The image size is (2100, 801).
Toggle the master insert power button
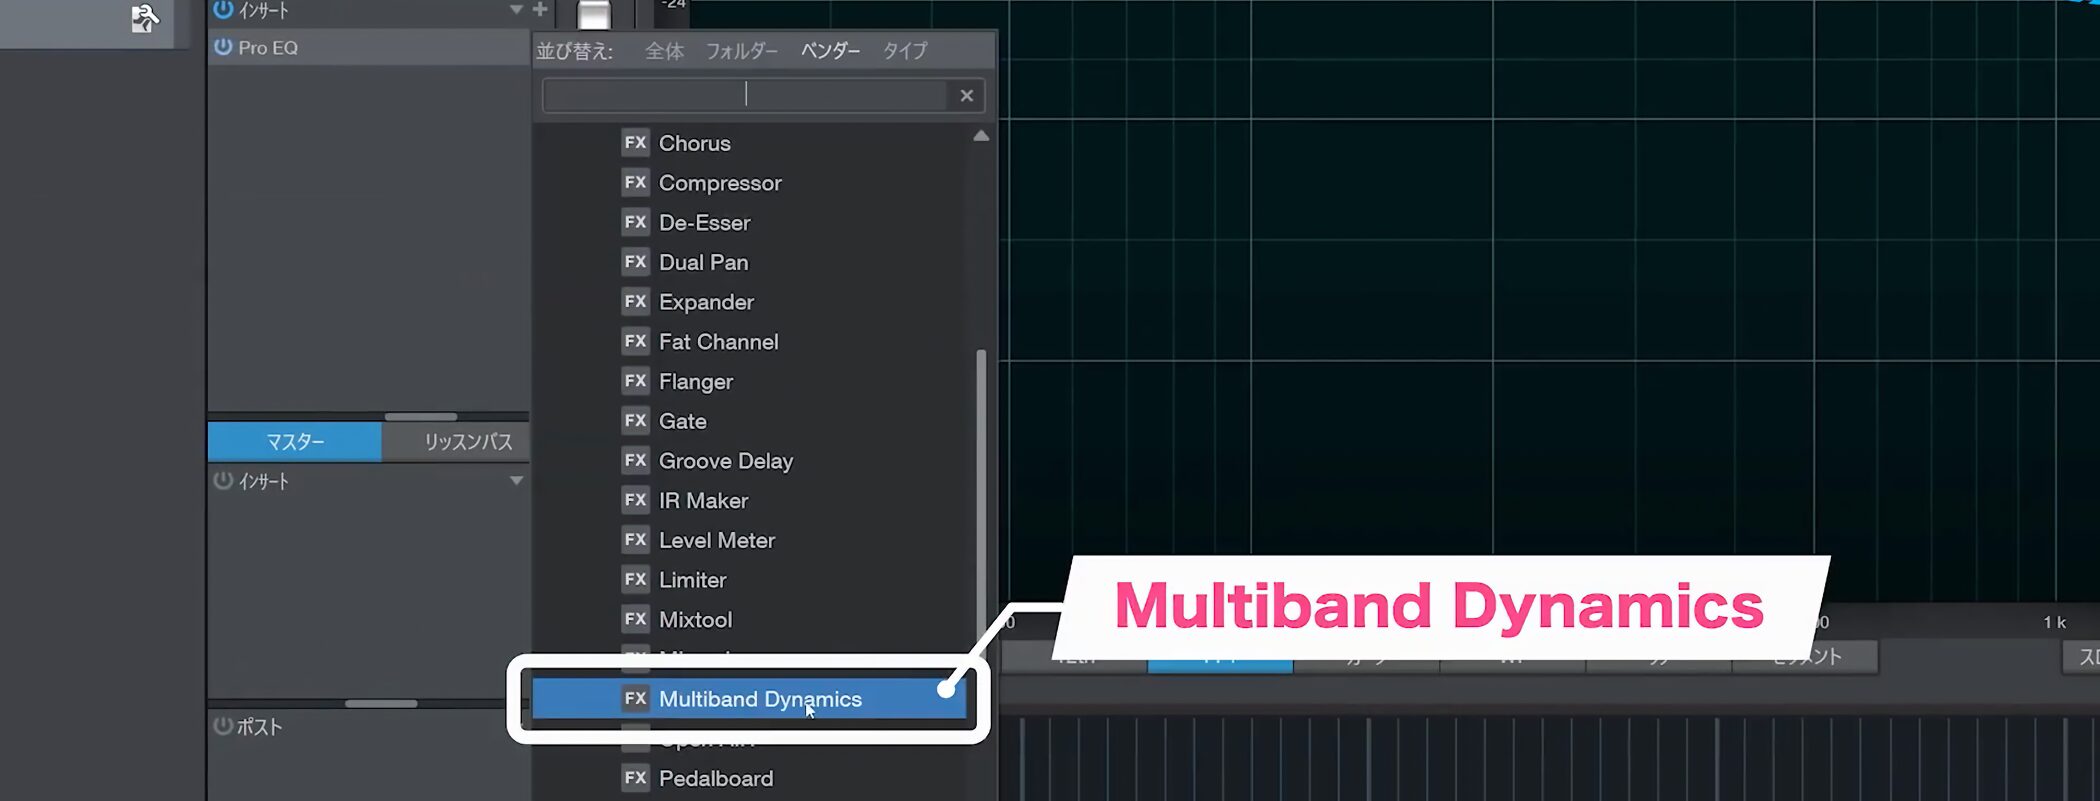(x=223, y=481)
